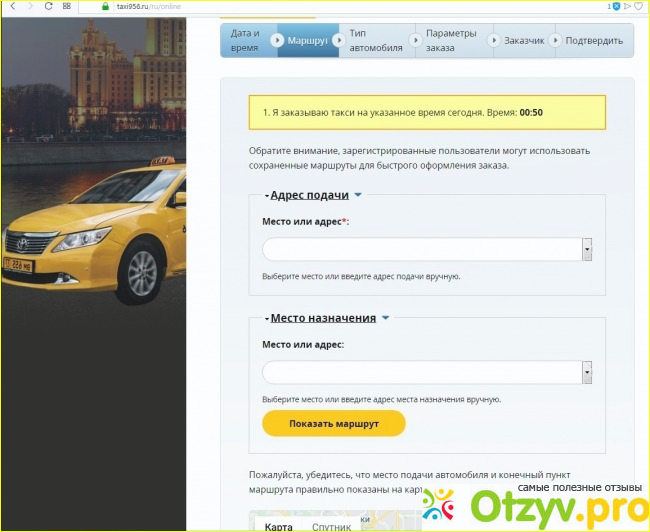Open the pickup address dropdown arrow
Image resolution: width=650 pixels, height=532 pixels.
pyautogui.click(x=587, y=250)
